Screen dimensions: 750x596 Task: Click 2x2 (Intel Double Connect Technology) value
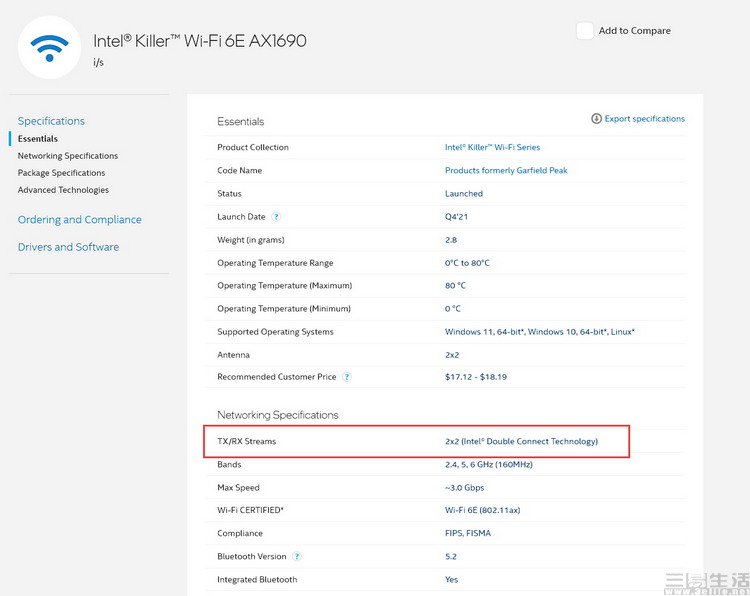pos(521,441)
